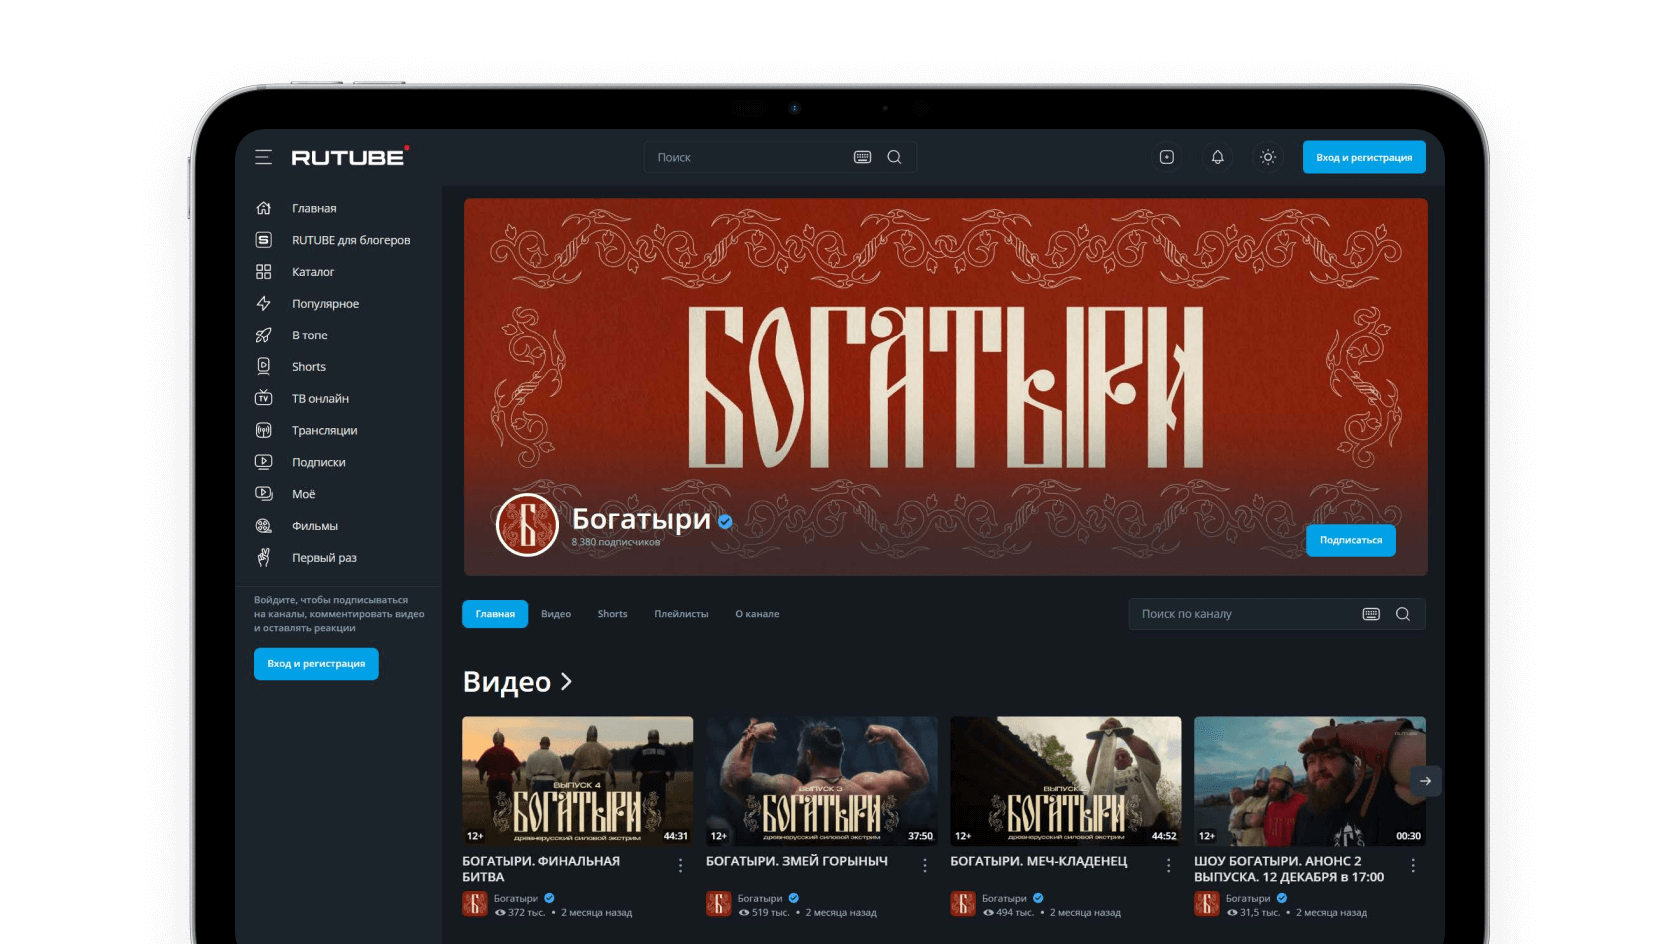1680x944 pixels.
Task: Click the Богатыри channel avatar
Action: point(527,525)
